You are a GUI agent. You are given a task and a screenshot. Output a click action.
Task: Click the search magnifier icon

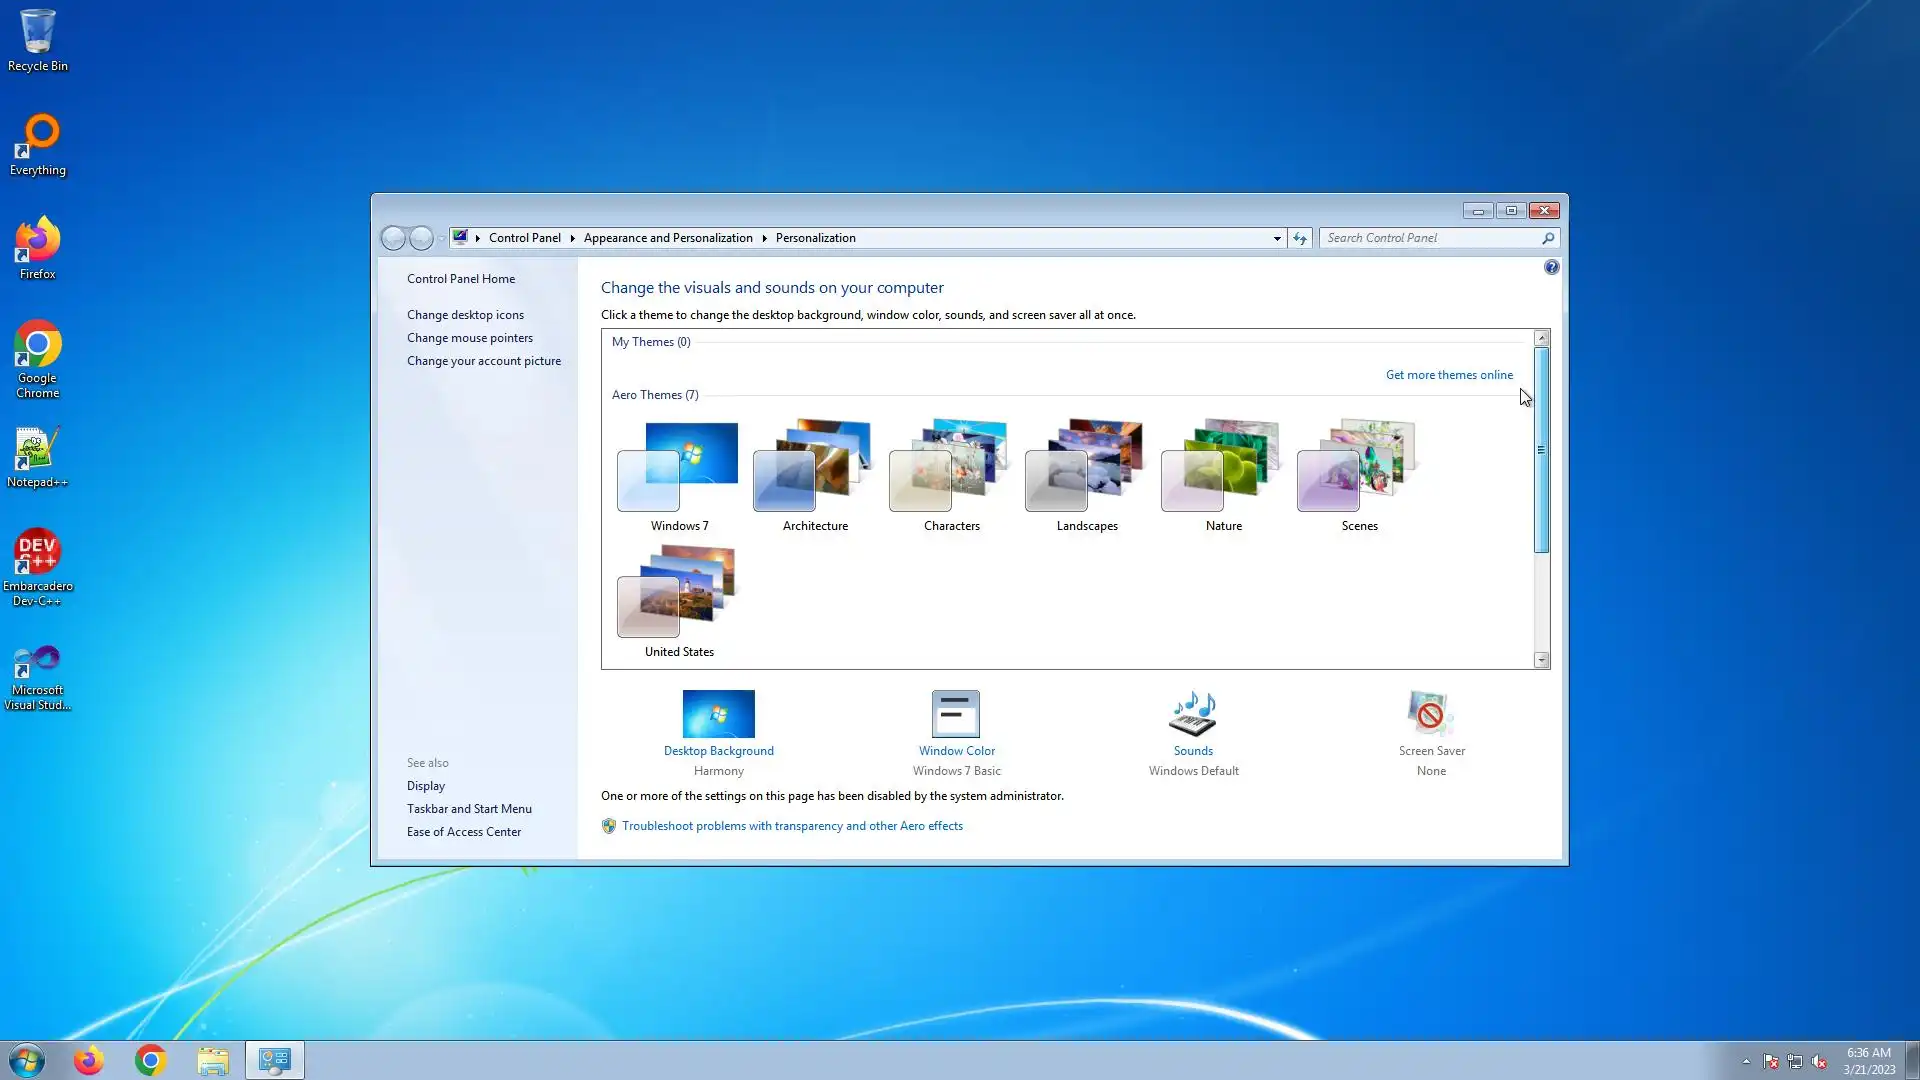coord(1548,238)
